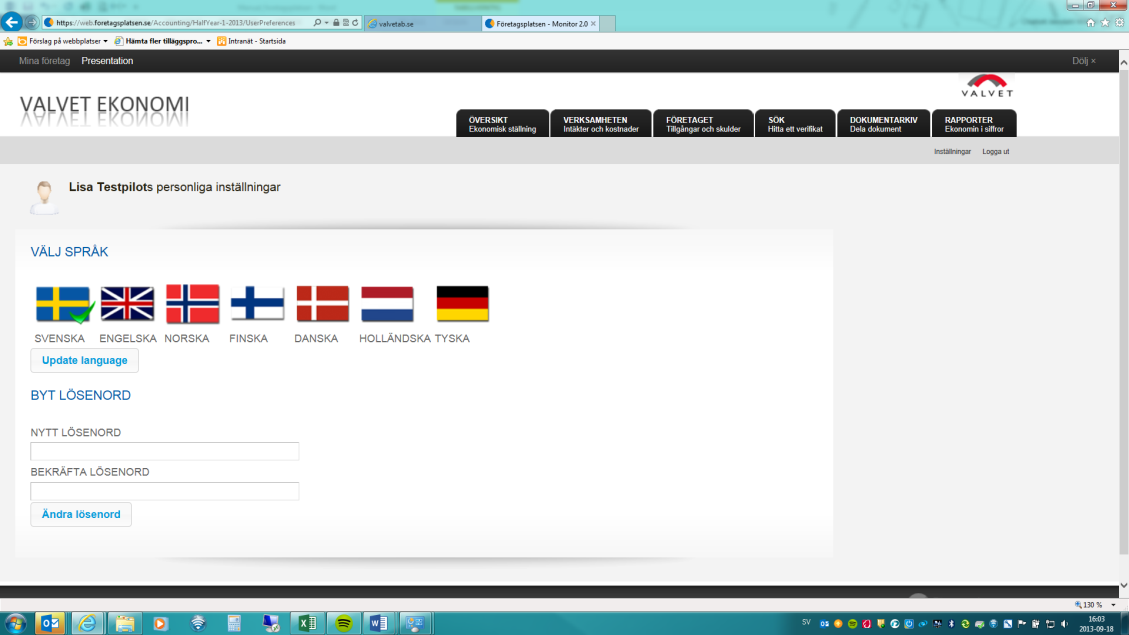This screenshot has height=635, width=1129.
Task: Open the Intranät - Startsida favorite
Action: coord(251,42)
